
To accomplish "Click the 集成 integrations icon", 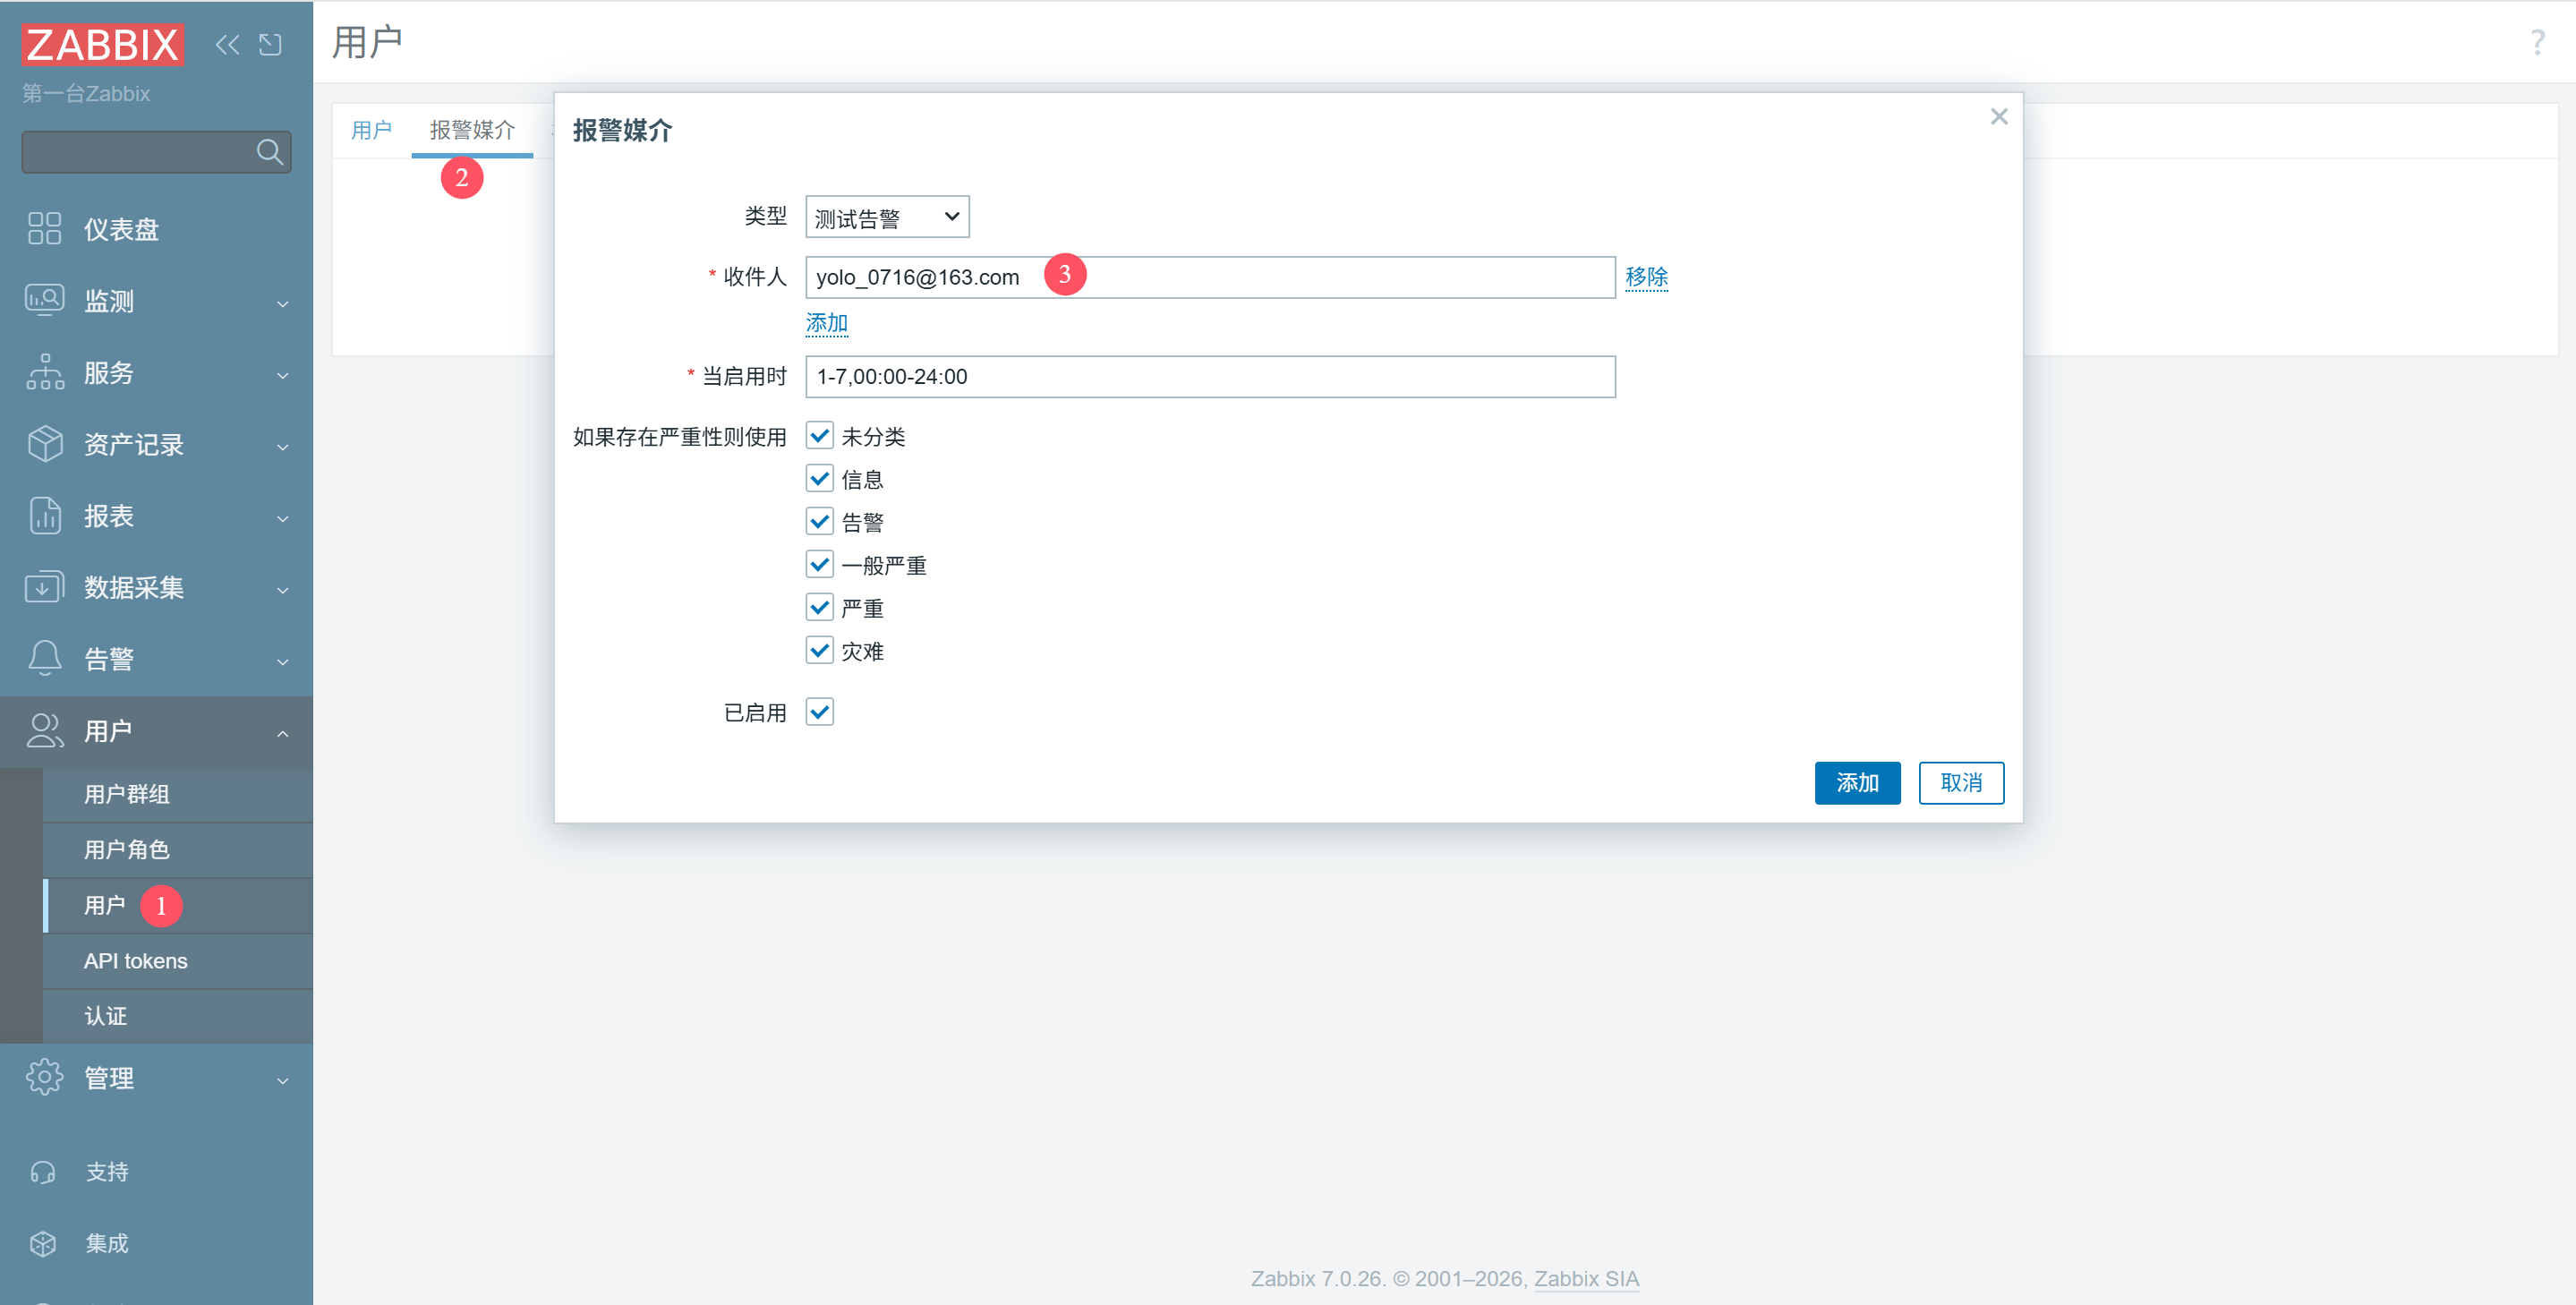I will 43,1244.
